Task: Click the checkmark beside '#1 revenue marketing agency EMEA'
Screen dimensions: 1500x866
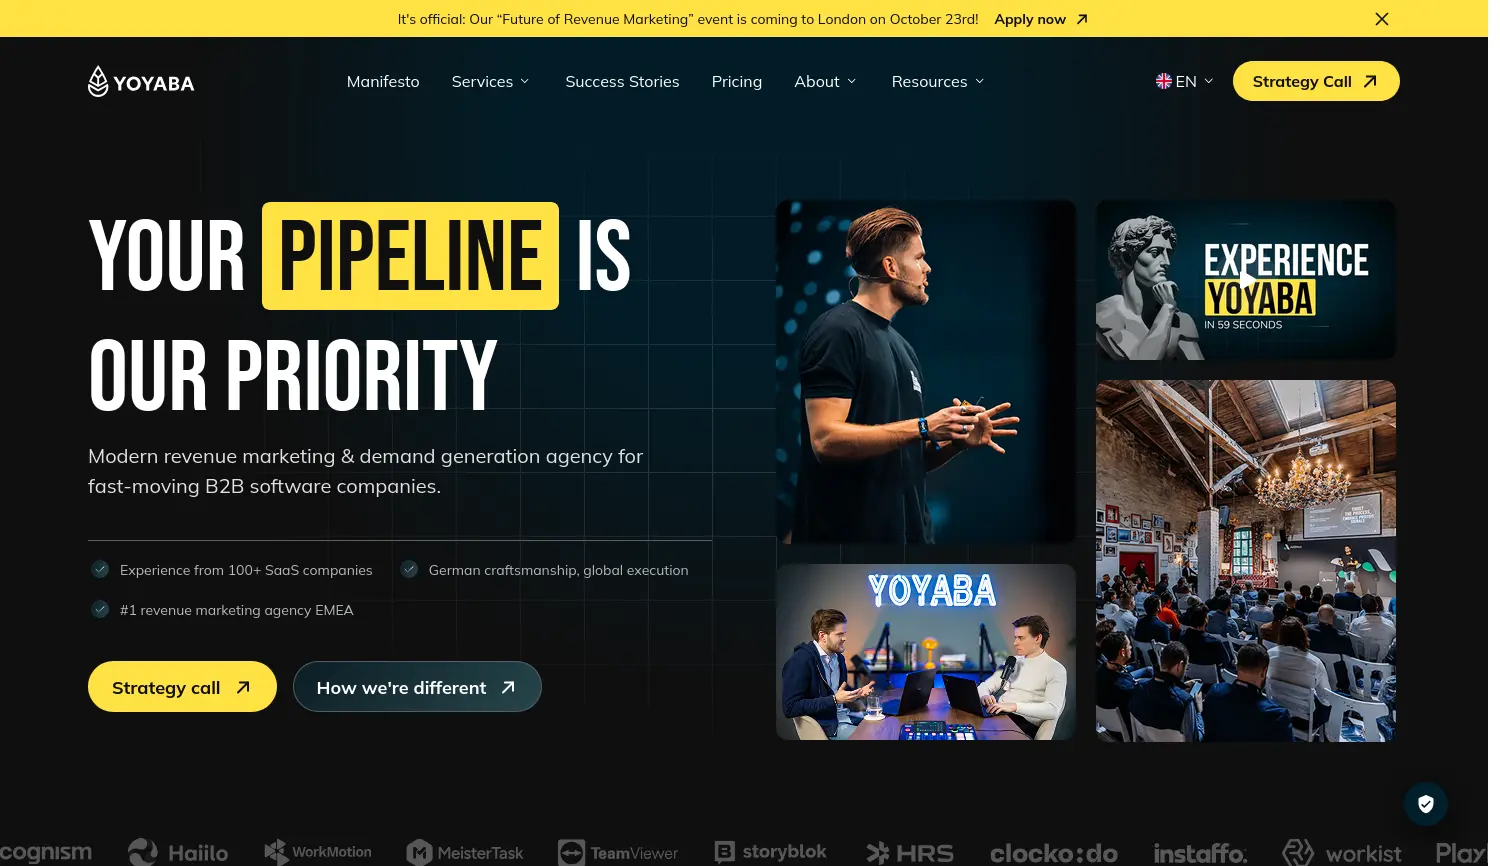Action: (x=100, y=609)
